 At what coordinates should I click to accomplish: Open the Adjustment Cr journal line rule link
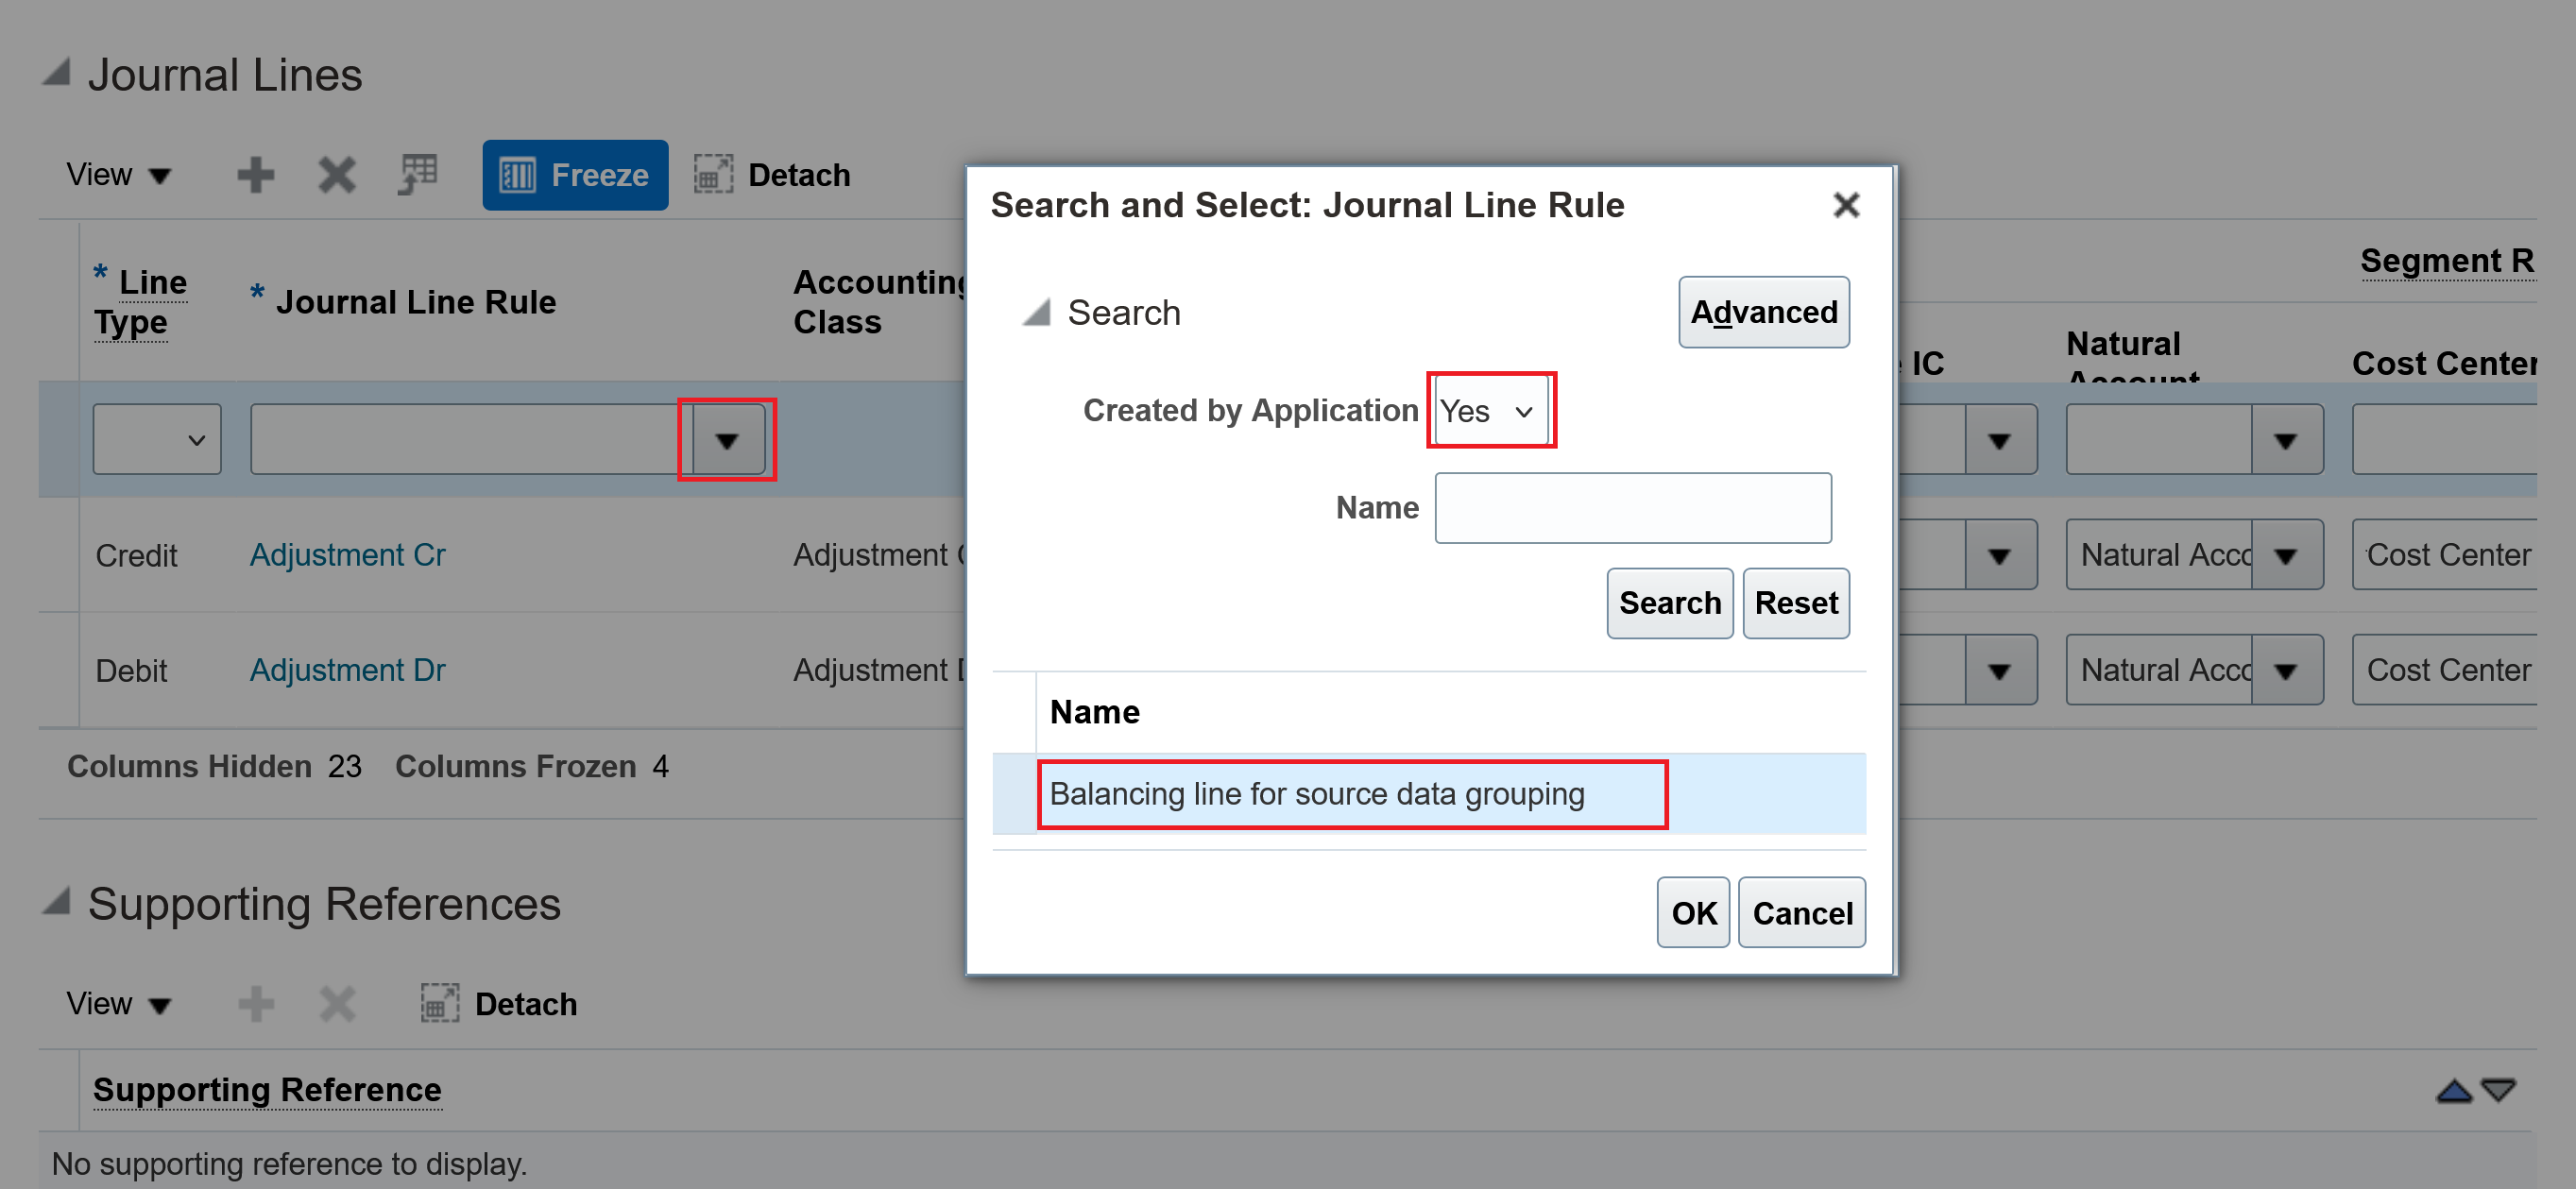(x=347, y=555)
